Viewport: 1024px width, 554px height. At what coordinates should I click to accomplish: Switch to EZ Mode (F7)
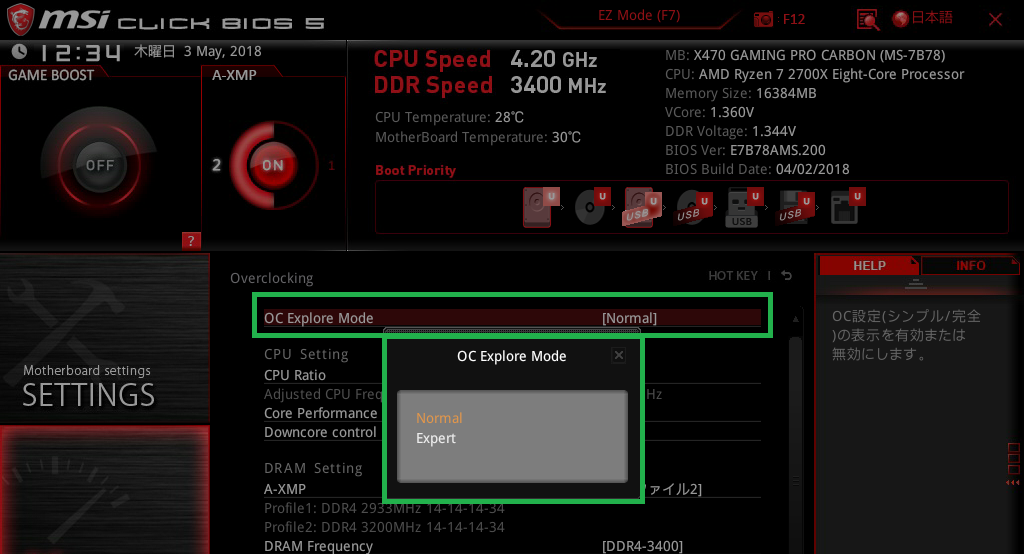[x=639, y=15]
